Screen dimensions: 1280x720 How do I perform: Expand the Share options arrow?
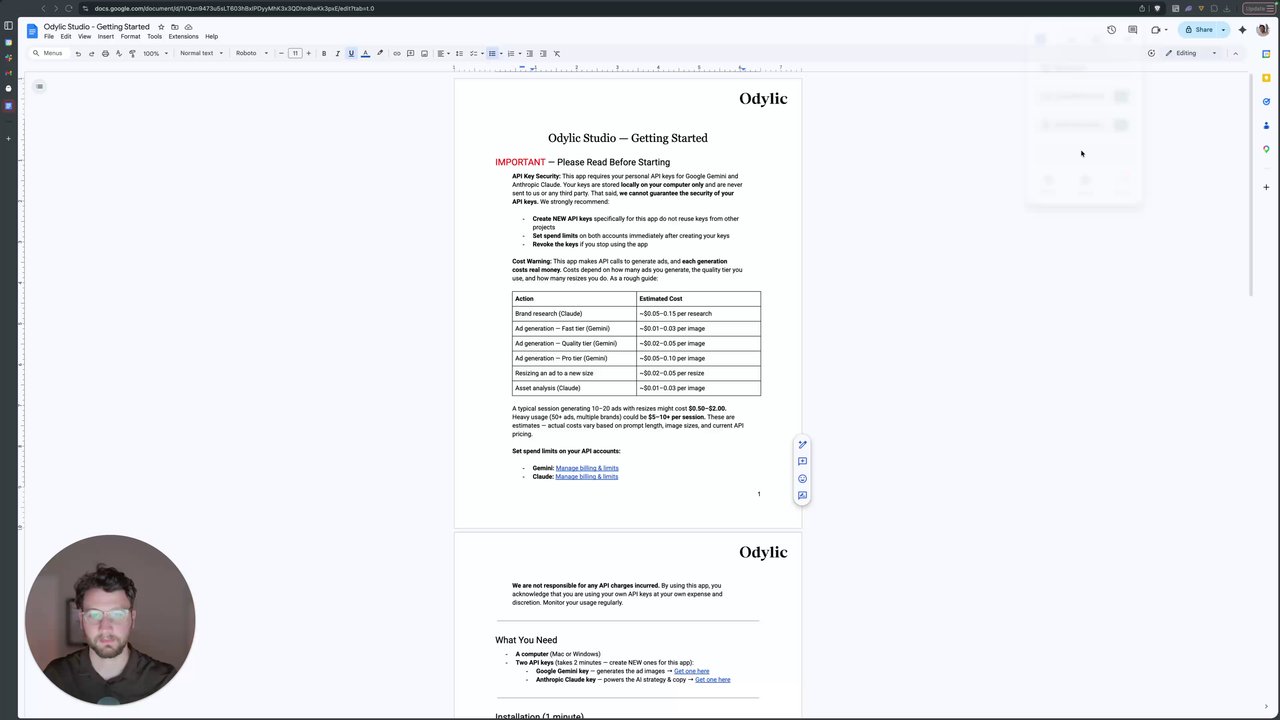1223,30
